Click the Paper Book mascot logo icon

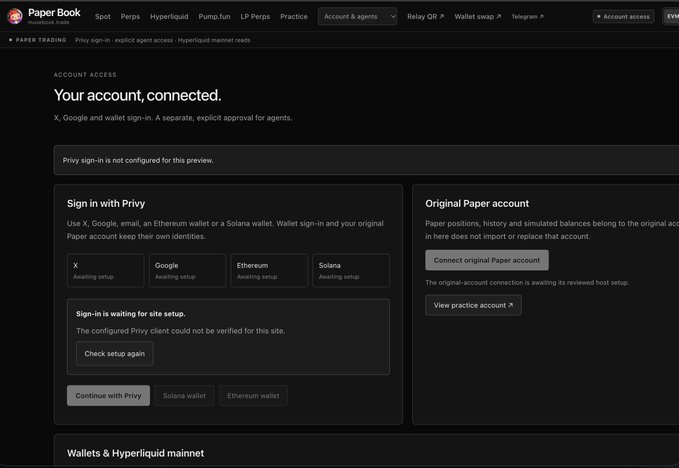(15, 16)
